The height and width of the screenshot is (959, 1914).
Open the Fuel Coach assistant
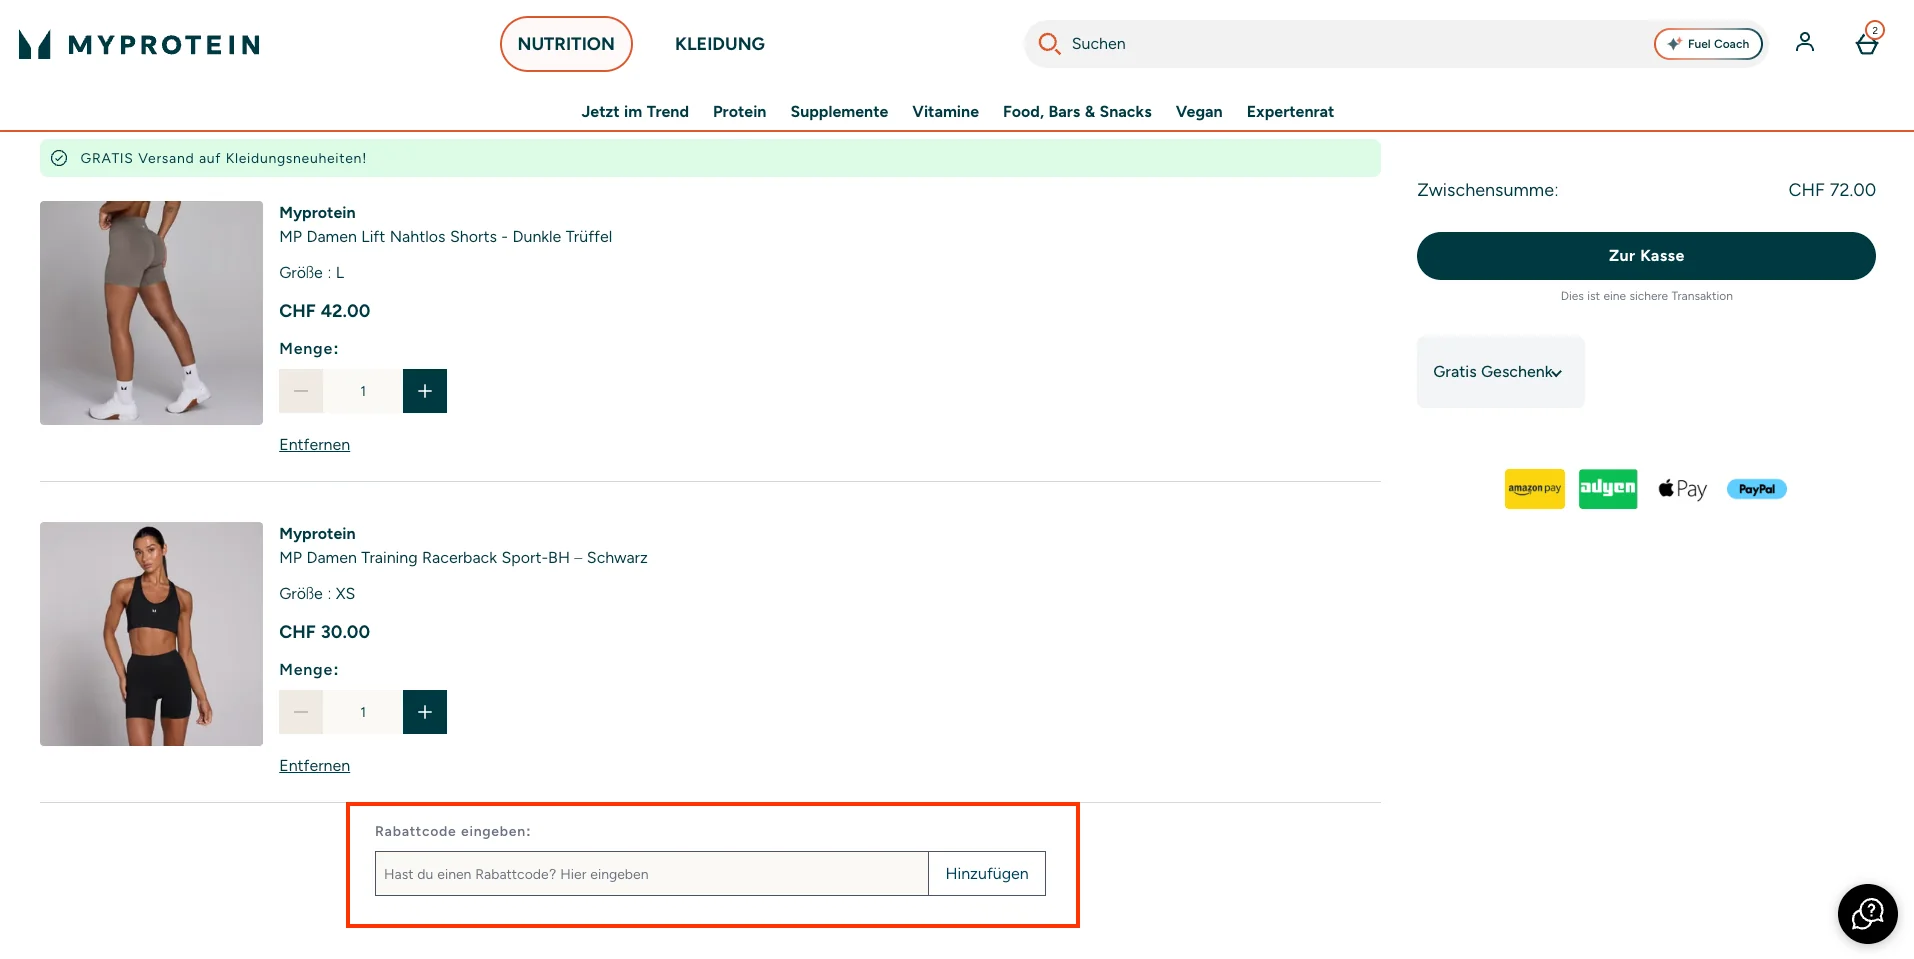point(1708,44)
